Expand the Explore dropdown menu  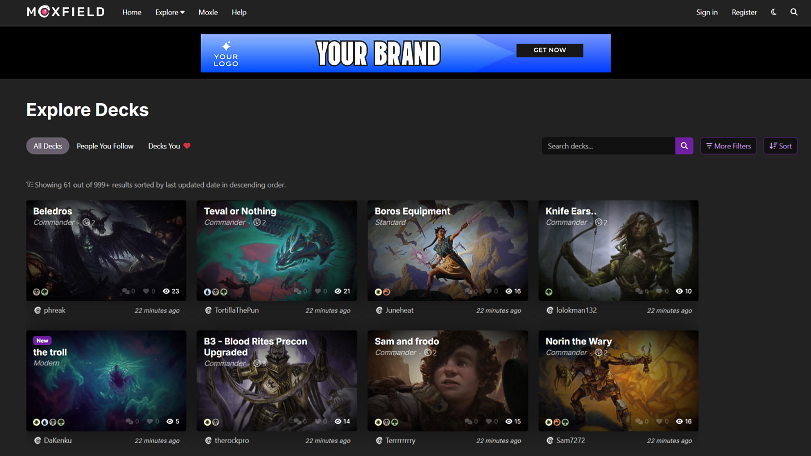point(170,12)
